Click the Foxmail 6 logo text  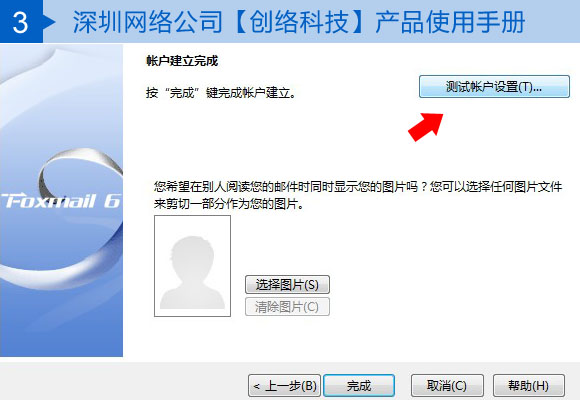(61, 201)
